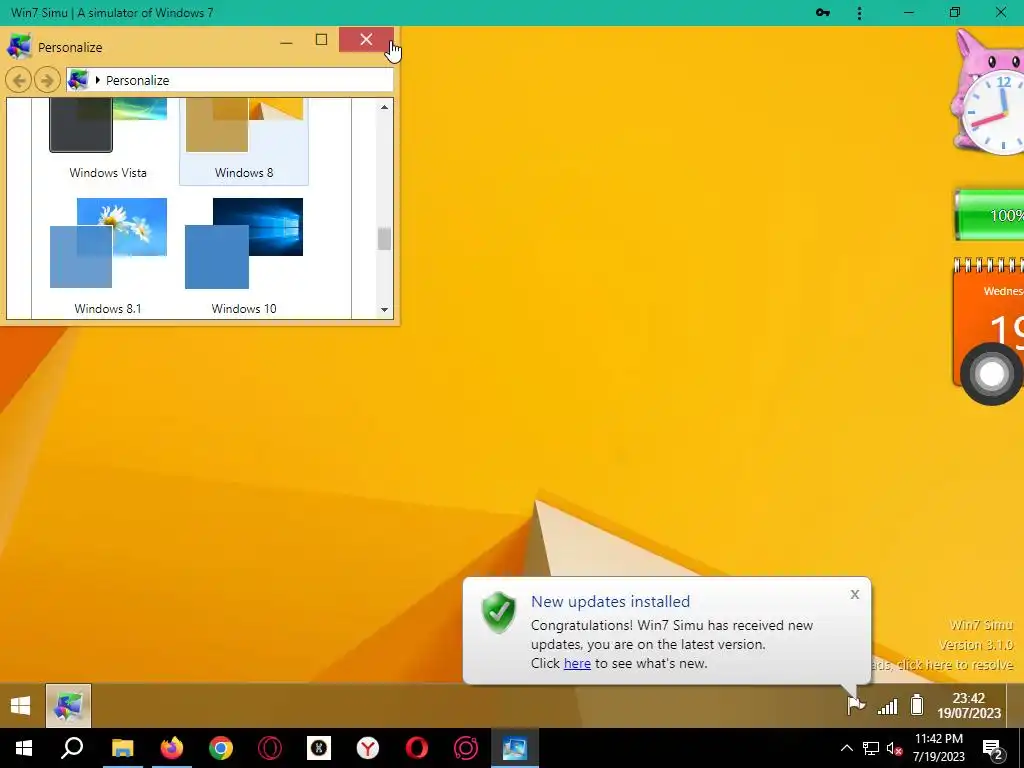Show hidden tray icons chevron
The image size is (1024, 768).
pos(846,748)
